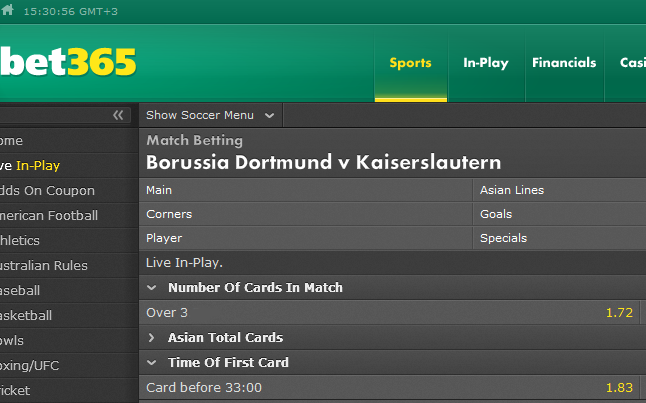Select the Asian Lines market category
Image resolution: width=646 pixels, height=403 pixels.
[560, 190]
